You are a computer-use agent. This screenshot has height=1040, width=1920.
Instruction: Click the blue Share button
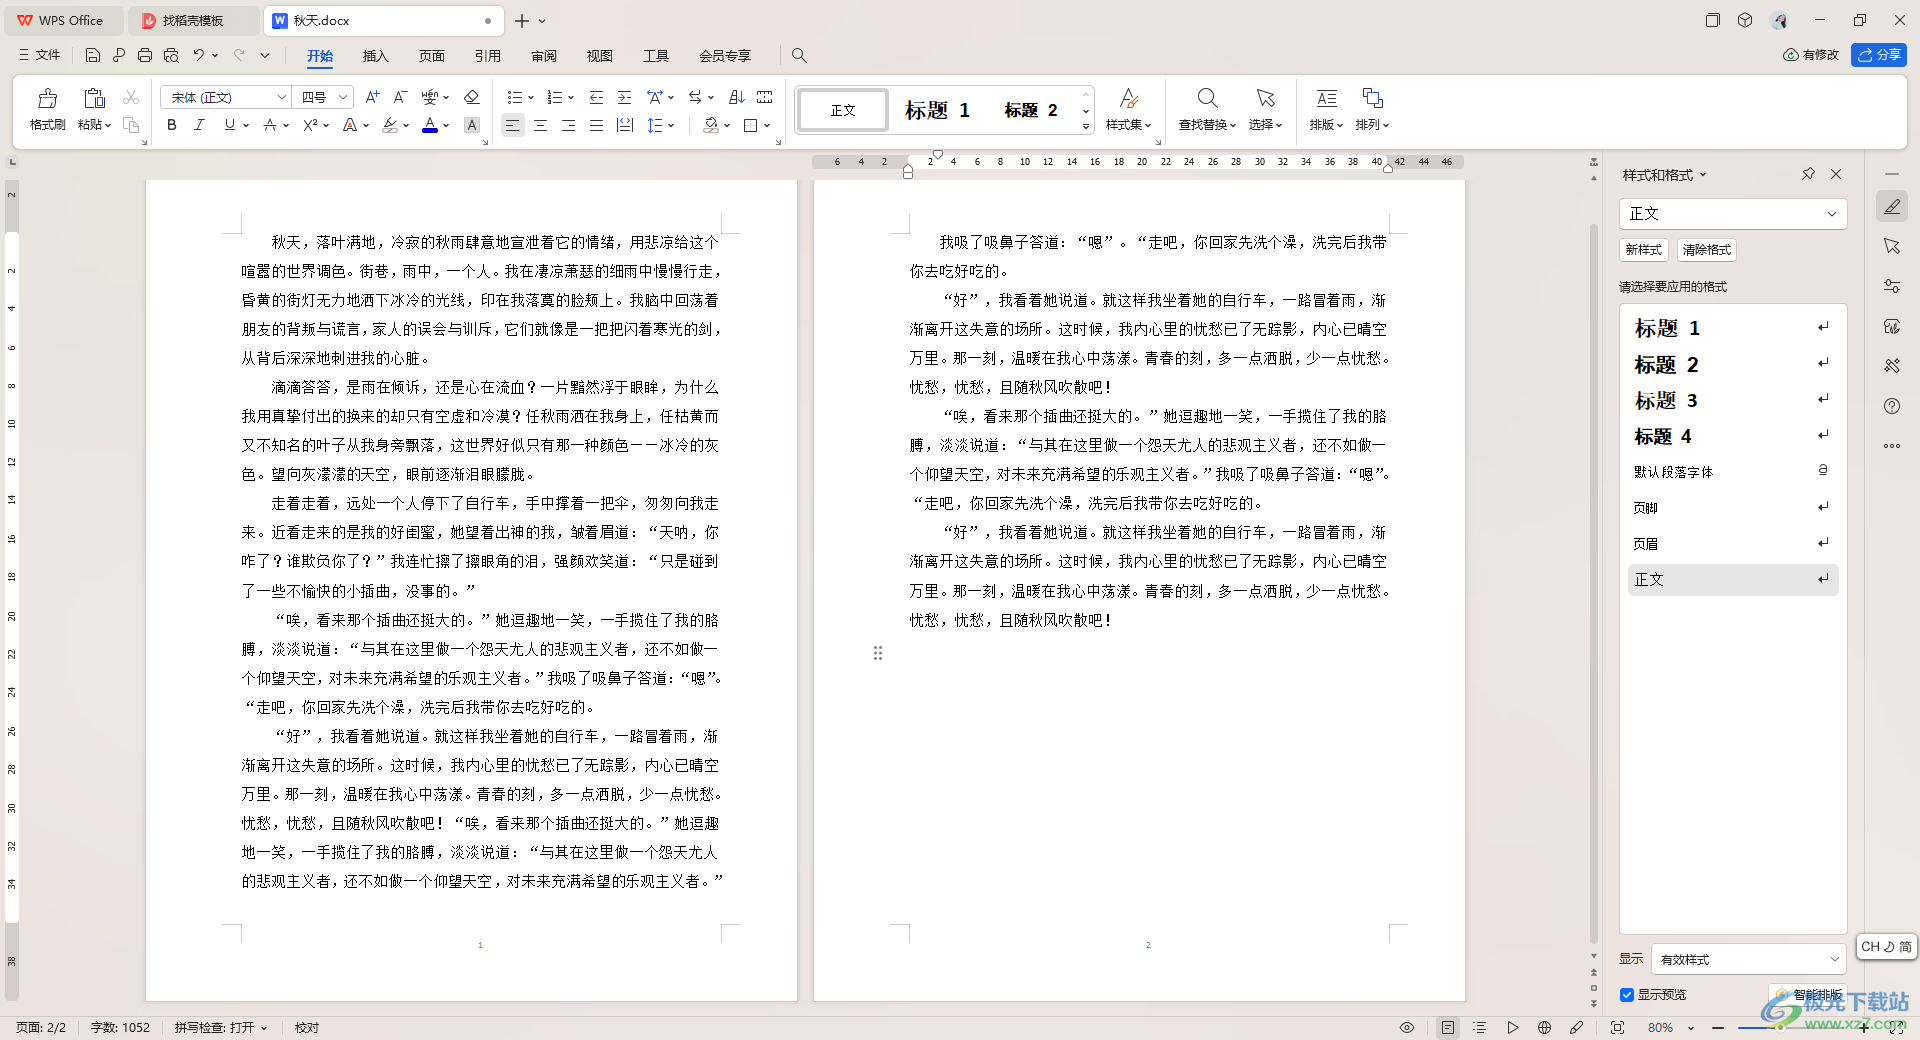(x=1879, y=55)
